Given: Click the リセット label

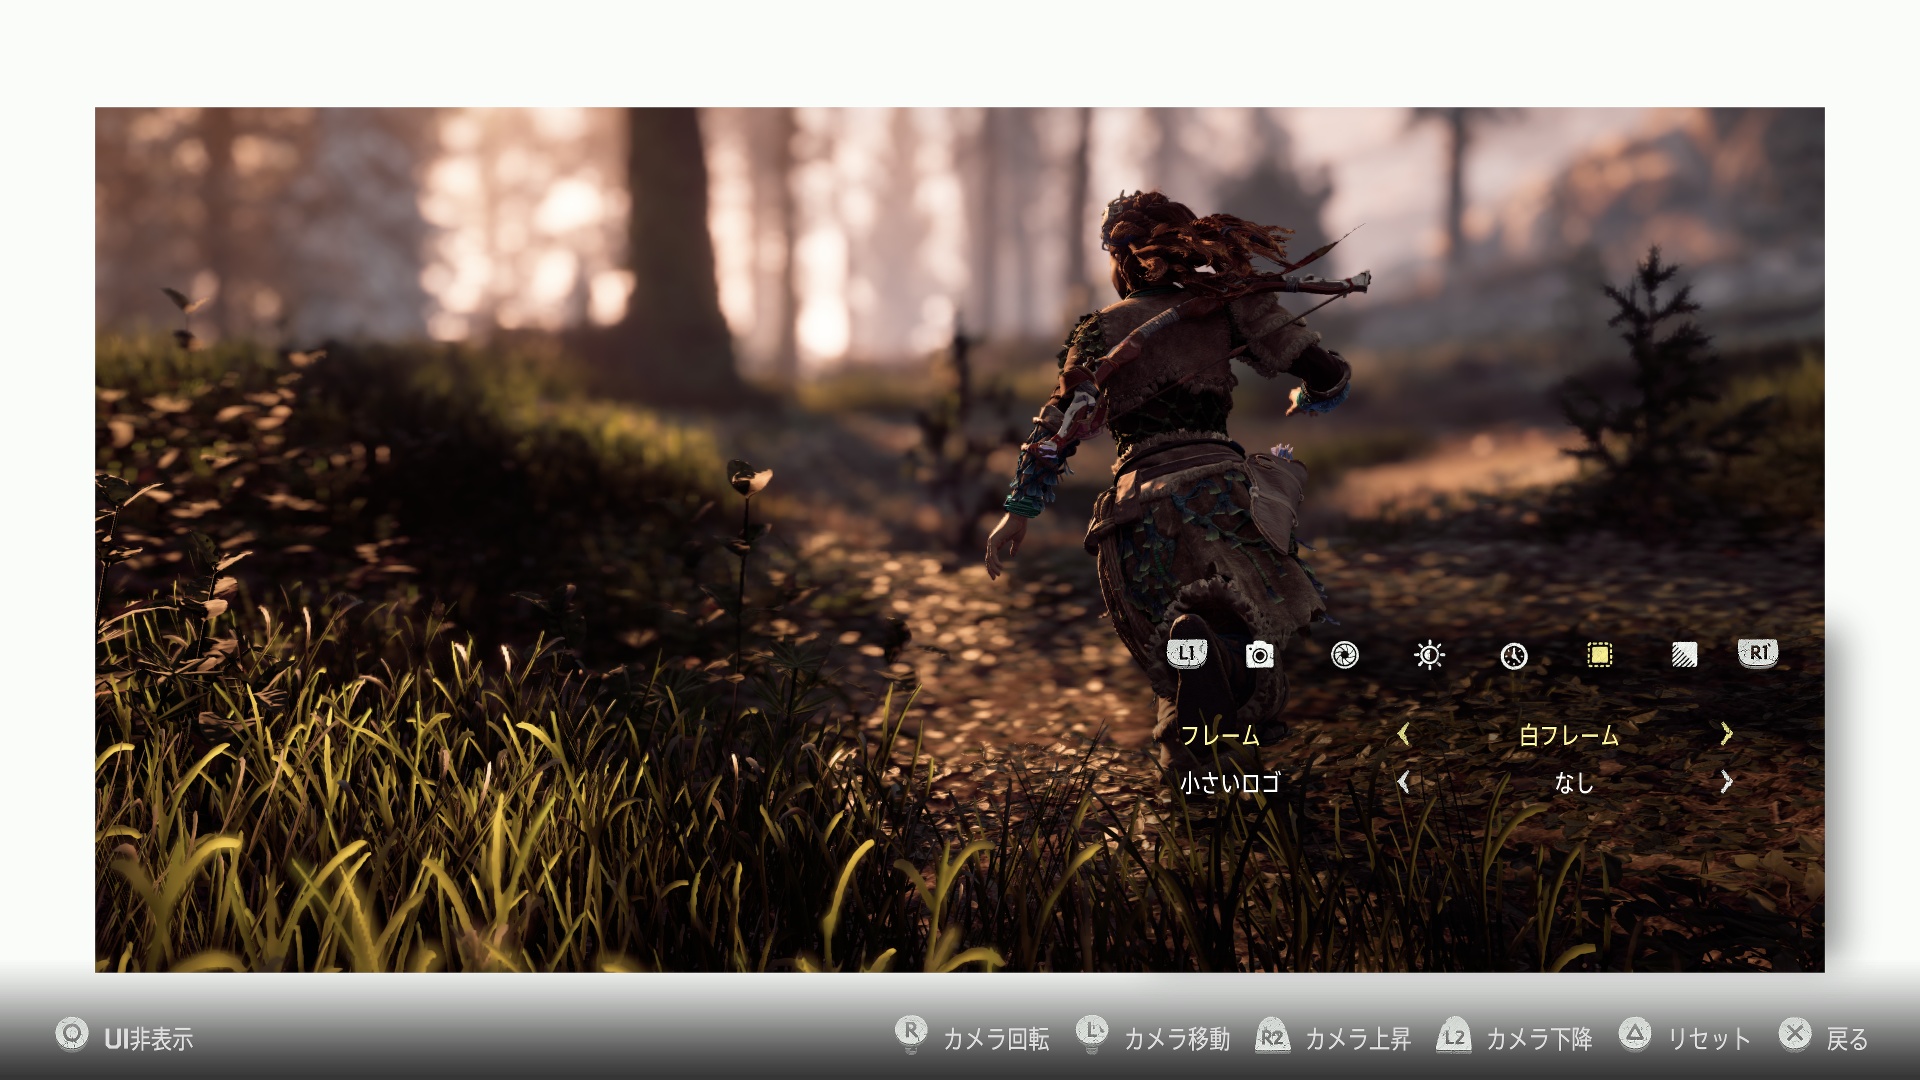Looking at the screenshot, I should pos(1709,1039).
